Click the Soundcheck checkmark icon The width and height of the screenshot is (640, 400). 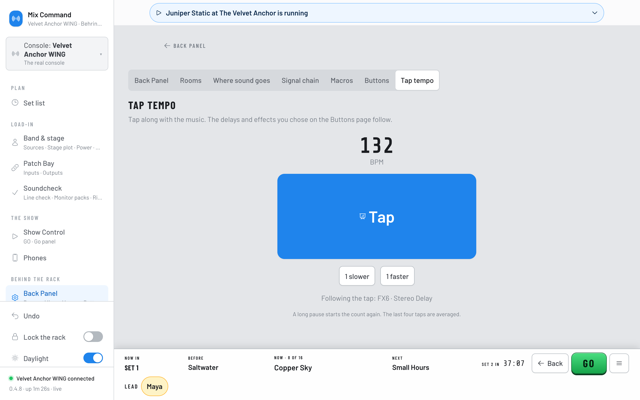(15, 193)
